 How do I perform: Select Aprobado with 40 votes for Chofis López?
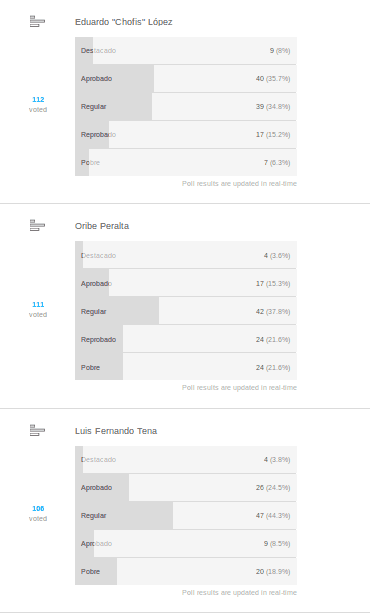point(186,79)
